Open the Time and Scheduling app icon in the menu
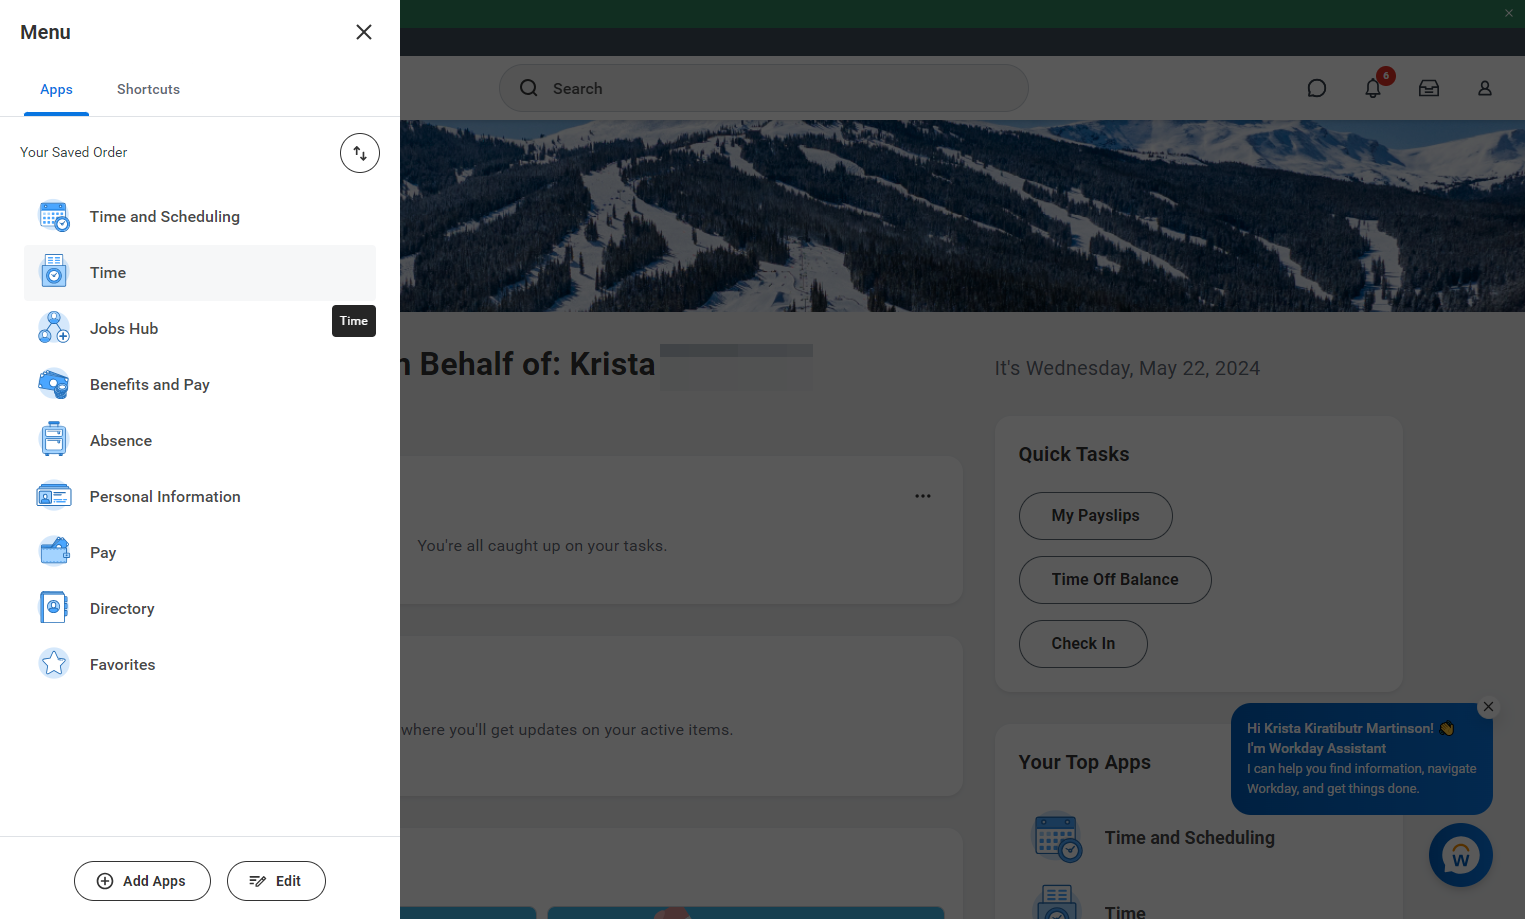The width and height of the screenshot is (1525, 919). pyautogui.click(x=54, y=216)
